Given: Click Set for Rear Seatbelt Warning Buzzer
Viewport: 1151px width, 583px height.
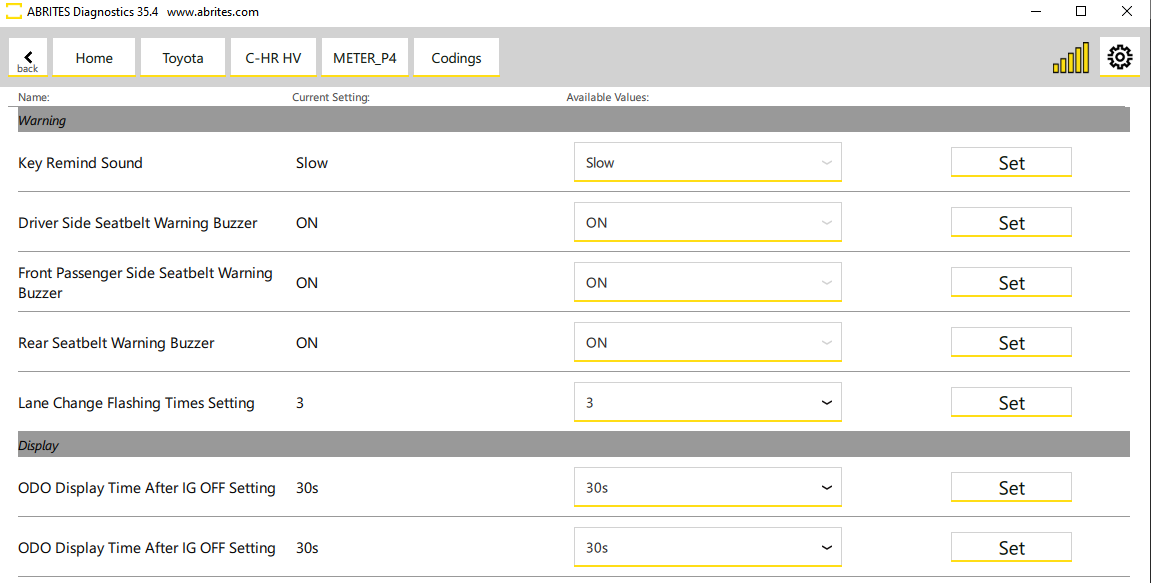Looking at the screenshot, I should [x=1011, y=343].
